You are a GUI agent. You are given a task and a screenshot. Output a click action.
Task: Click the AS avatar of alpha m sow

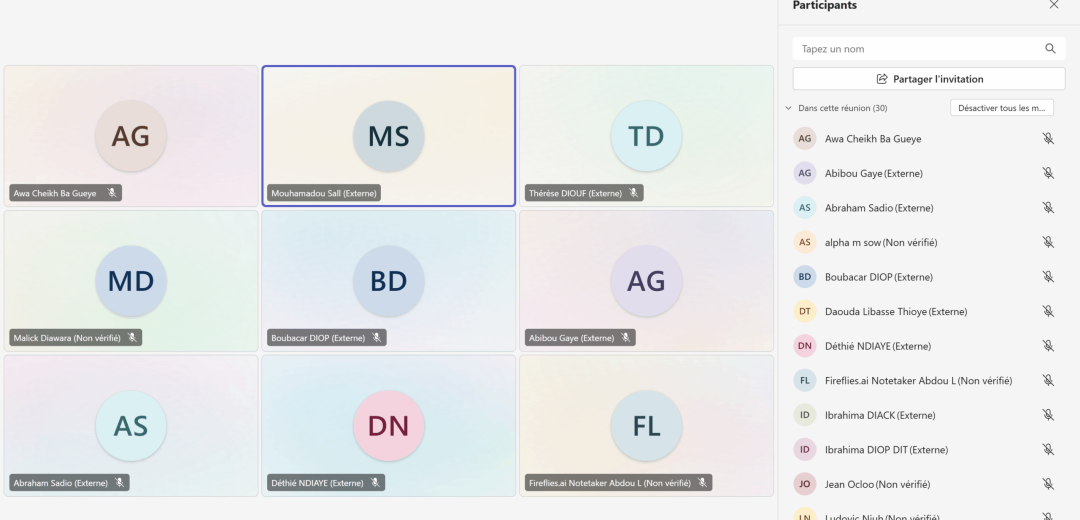point(805,242)
